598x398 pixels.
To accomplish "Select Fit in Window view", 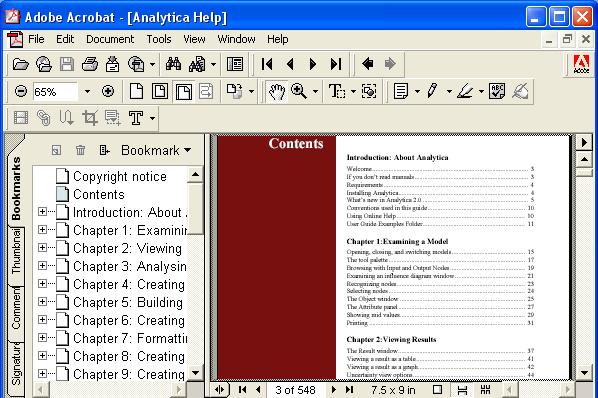I will (160, 91).
